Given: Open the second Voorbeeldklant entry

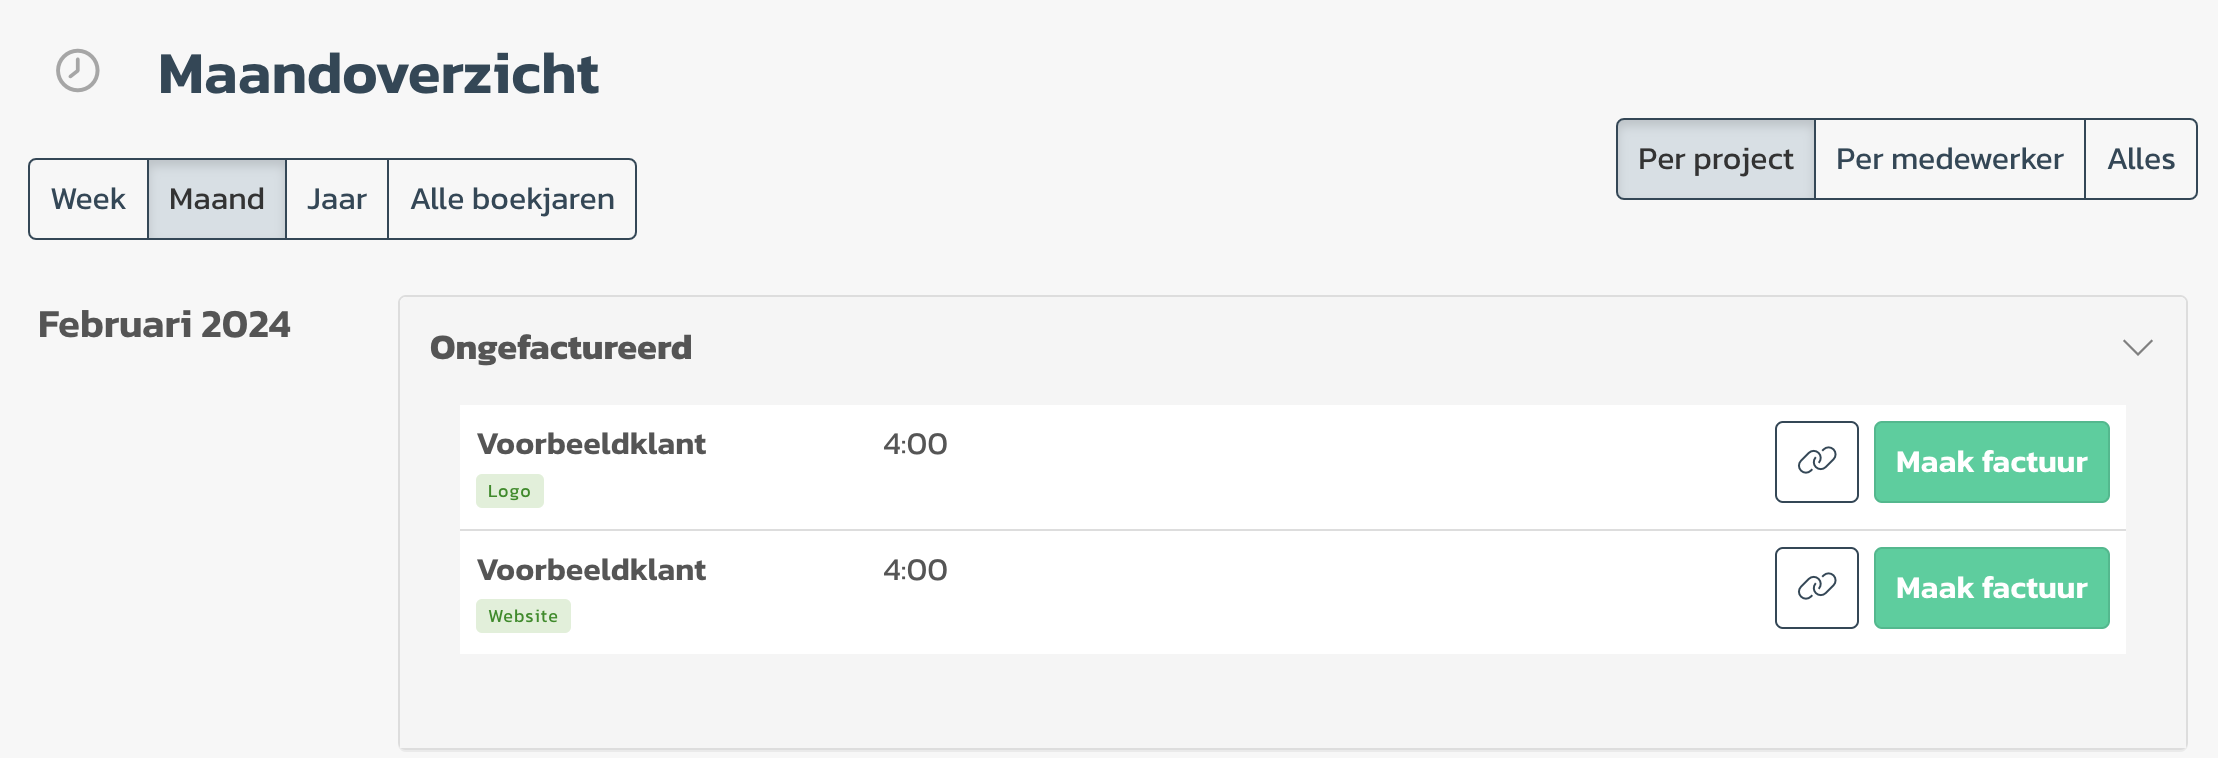Looking at the screenshot, I should [591, 570].
